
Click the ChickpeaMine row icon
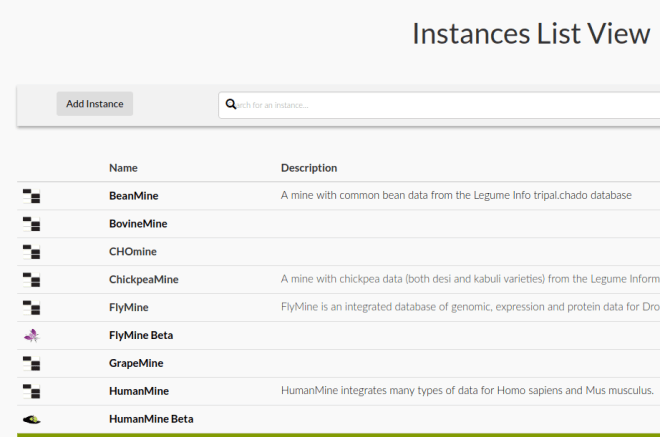(32, 280)
